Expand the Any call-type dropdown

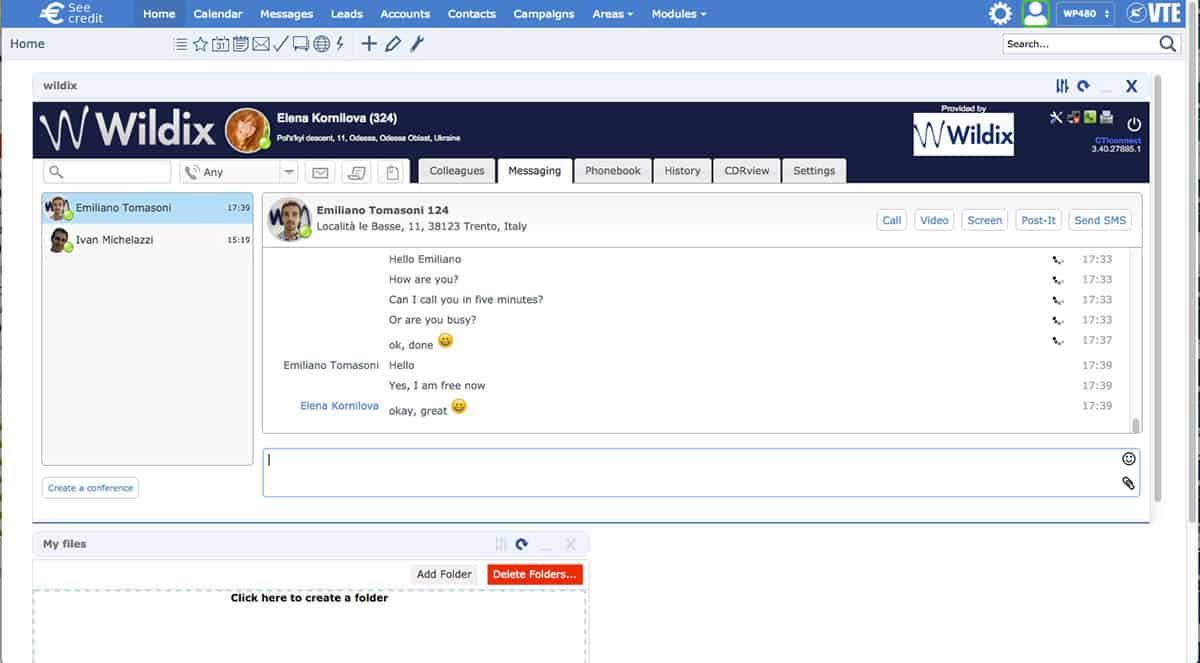click(x=289, y=172)
